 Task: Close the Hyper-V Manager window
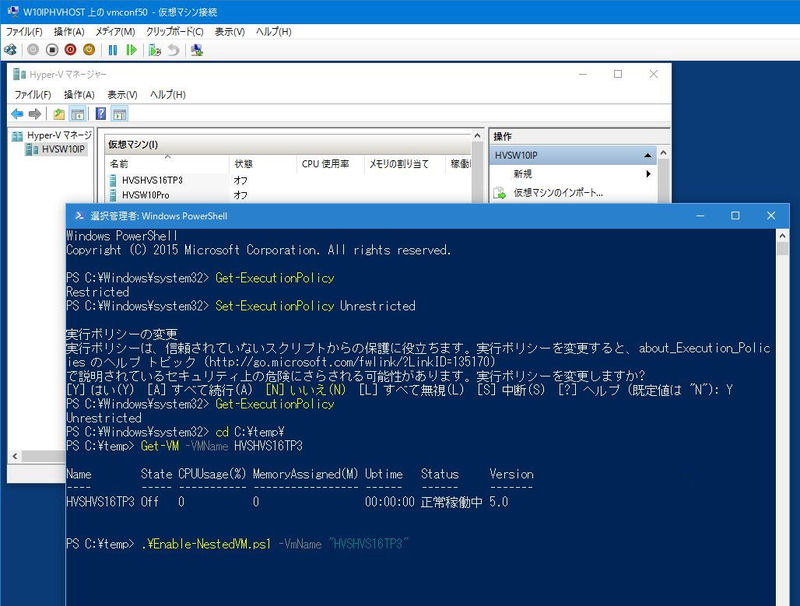point(654,74)
